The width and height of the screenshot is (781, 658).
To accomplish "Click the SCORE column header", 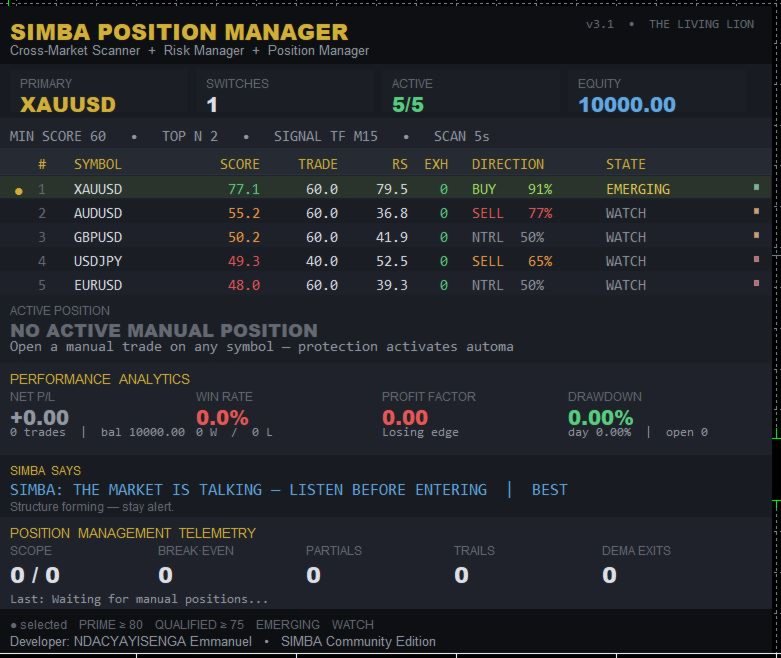I will [240, 164].
